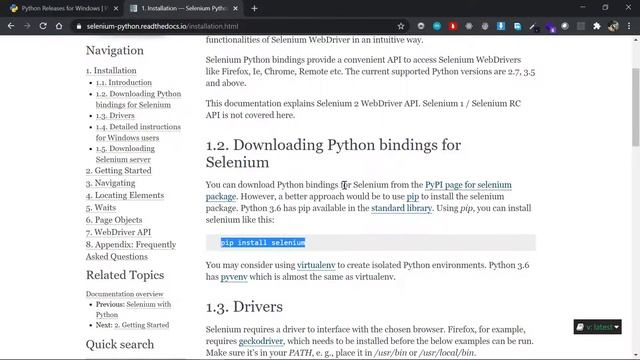The image size is (640, 360).
Task: Click the highlighted pip install selenium code
Action: coord(263,243)
